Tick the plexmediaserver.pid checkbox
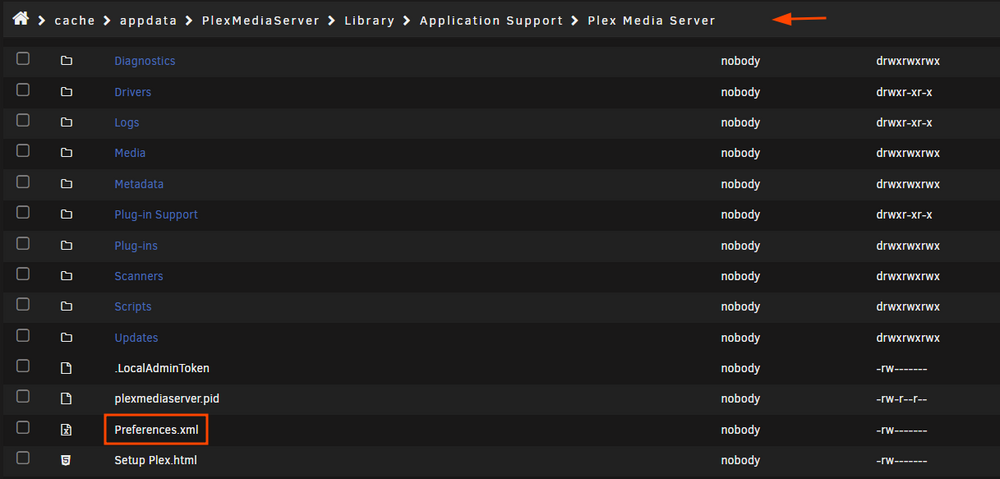Screen dimensions: 1000x479 [x=23, y=396]
